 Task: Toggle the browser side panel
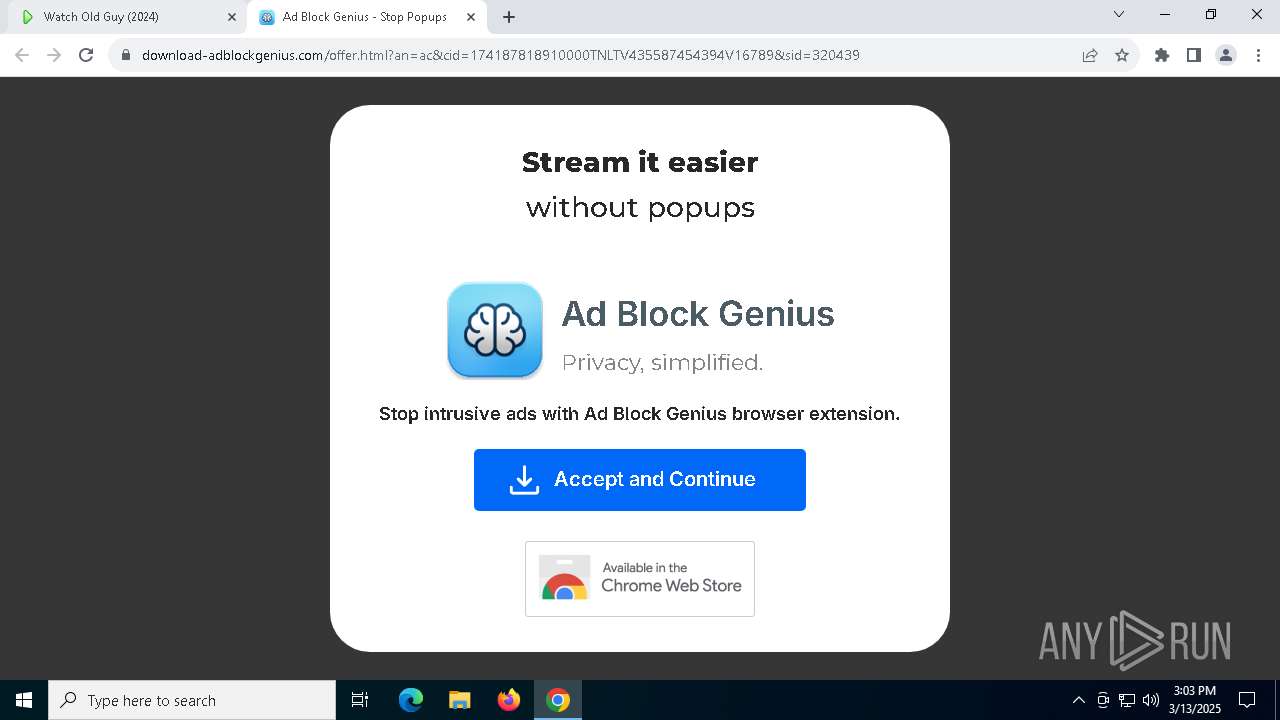[1194, 55]
